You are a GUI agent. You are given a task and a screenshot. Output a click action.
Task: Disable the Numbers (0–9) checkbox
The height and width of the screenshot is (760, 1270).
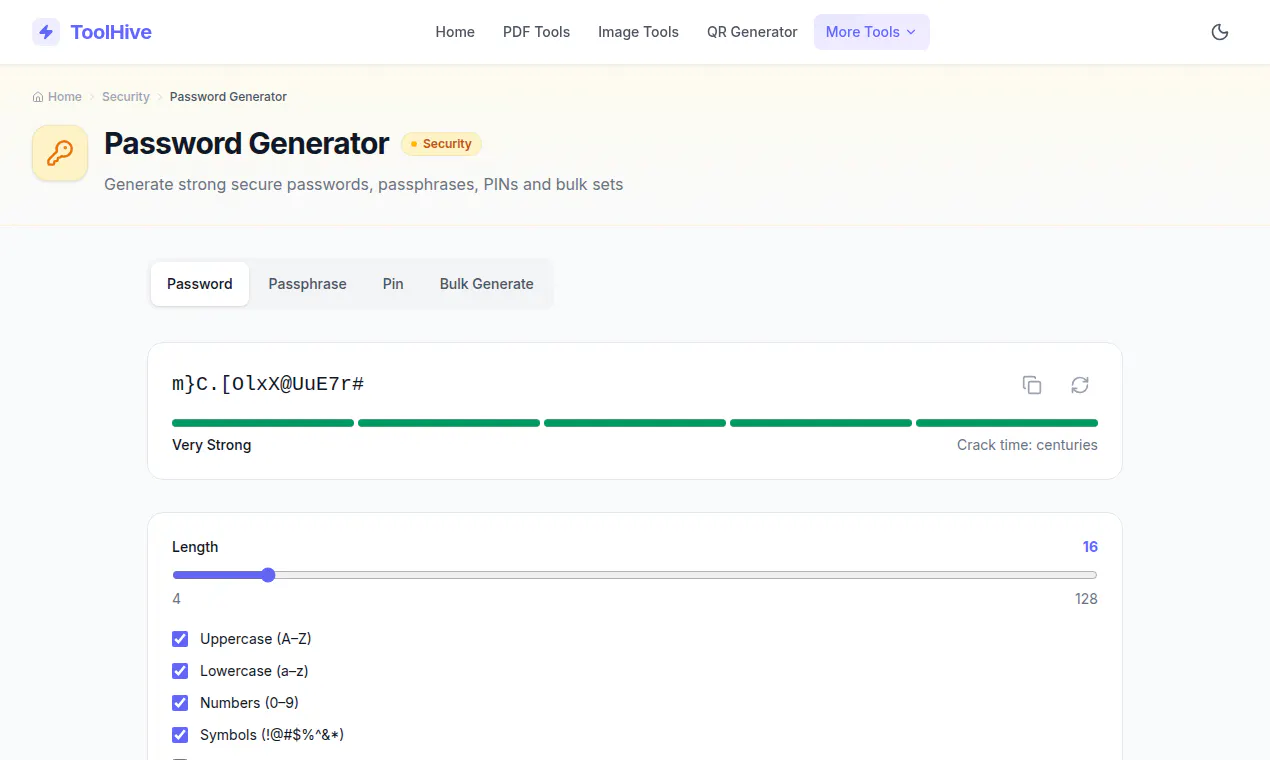(x=180, y=703)
